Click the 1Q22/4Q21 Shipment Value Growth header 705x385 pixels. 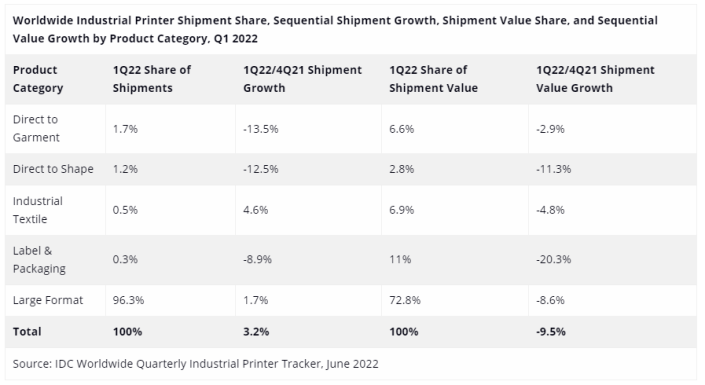point(595,79)
